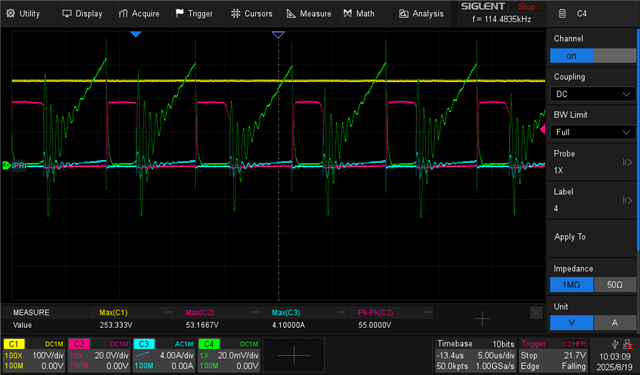Viewport: 640px width, 375px height.
Task: Add a channel with the plus box
Action: 294,355
